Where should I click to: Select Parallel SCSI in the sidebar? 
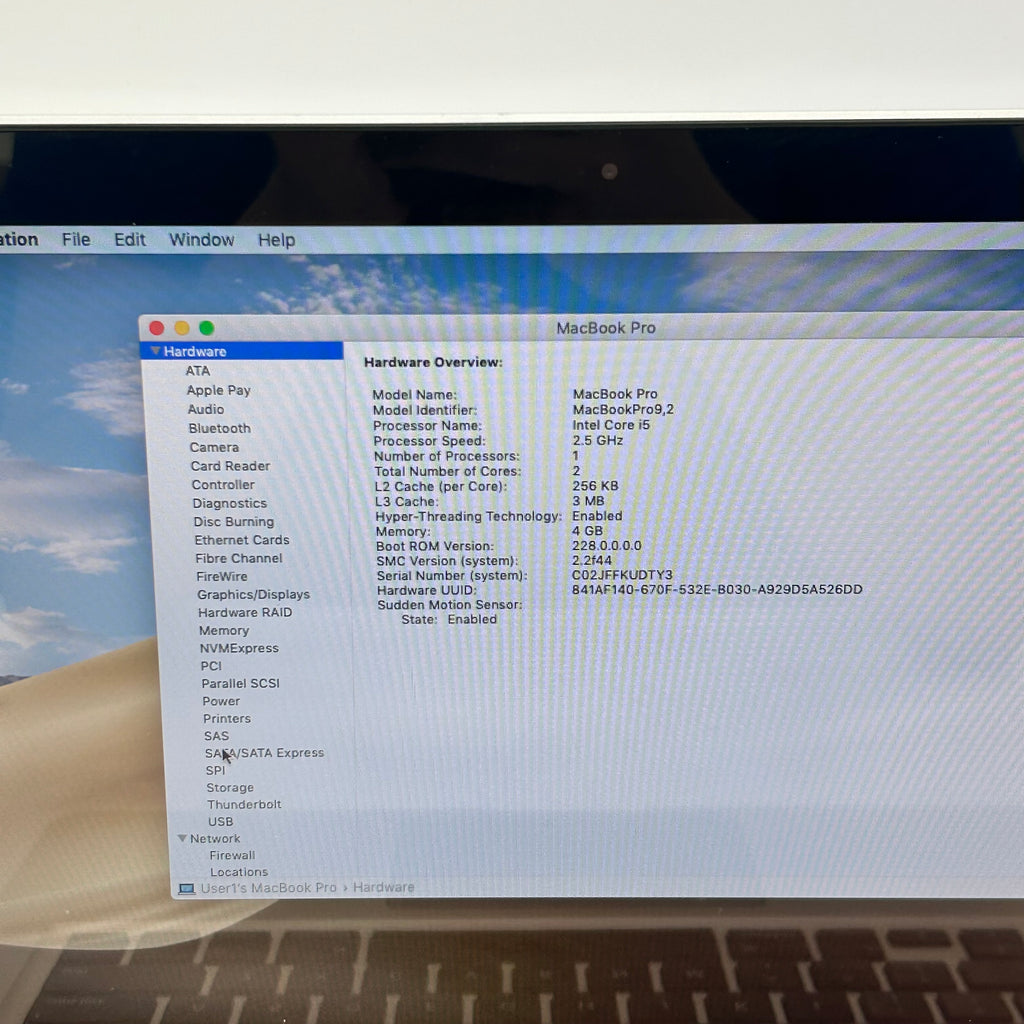tap(240, 684)
